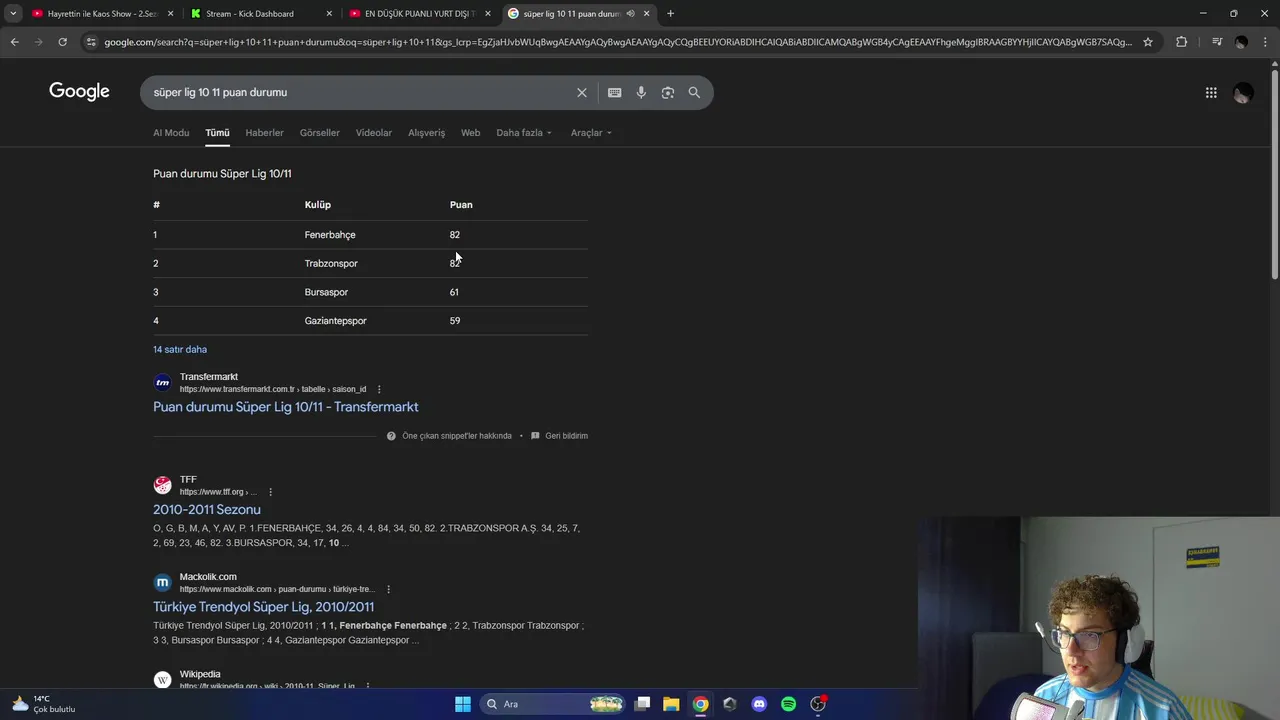Click the browser address bar URL

[618, 42]
